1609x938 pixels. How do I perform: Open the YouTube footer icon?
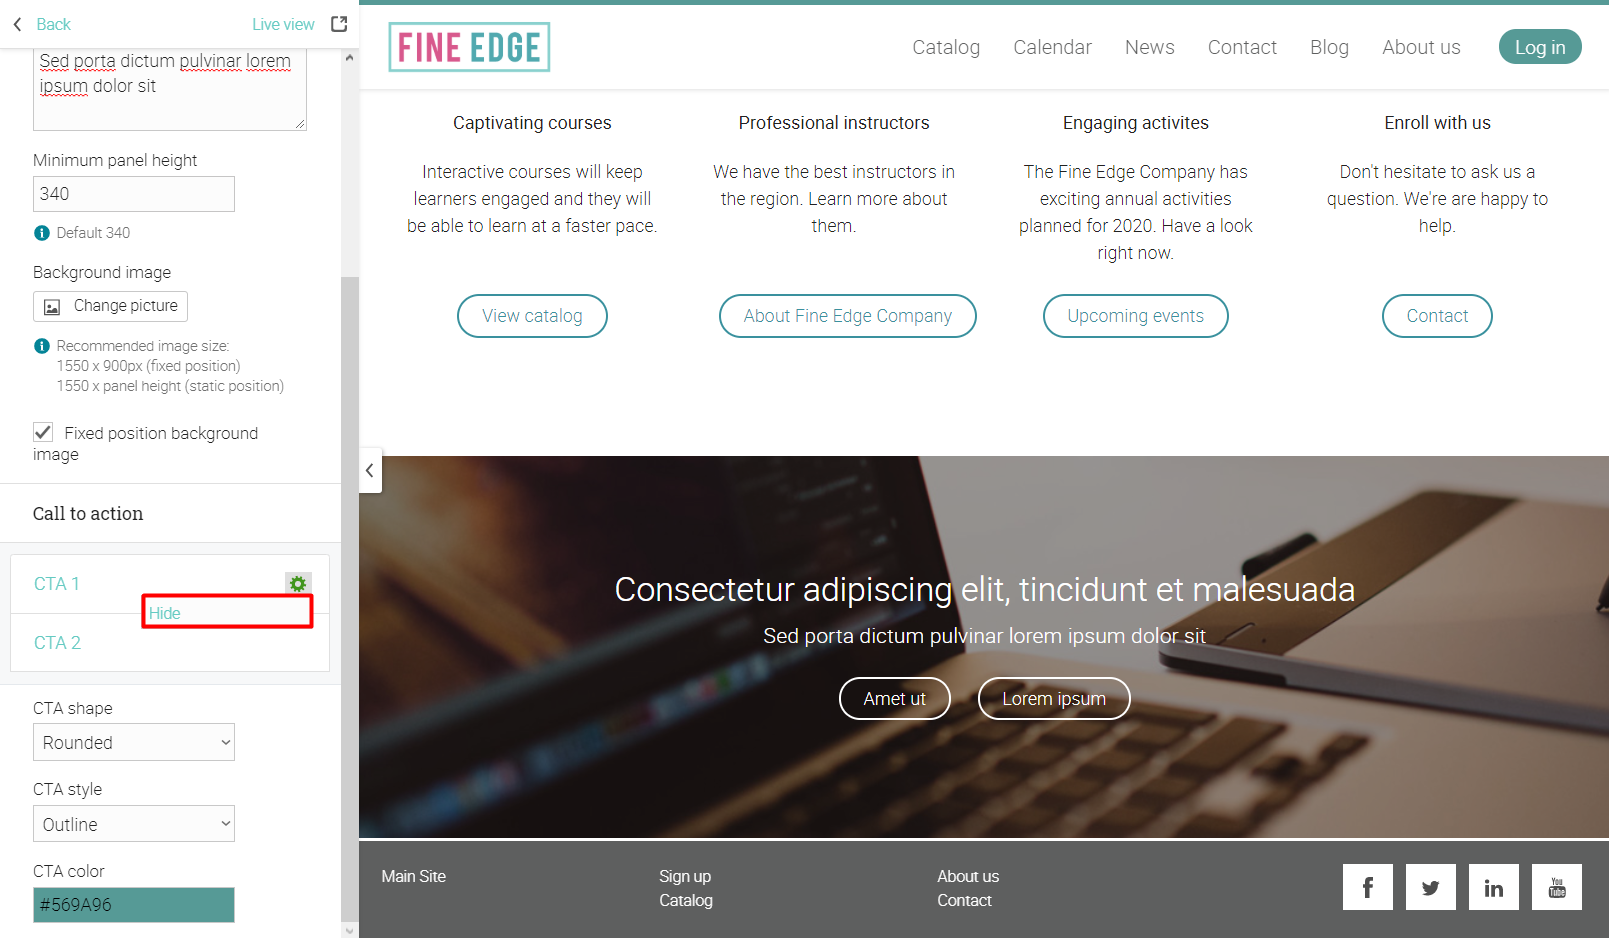(1556, 887)
